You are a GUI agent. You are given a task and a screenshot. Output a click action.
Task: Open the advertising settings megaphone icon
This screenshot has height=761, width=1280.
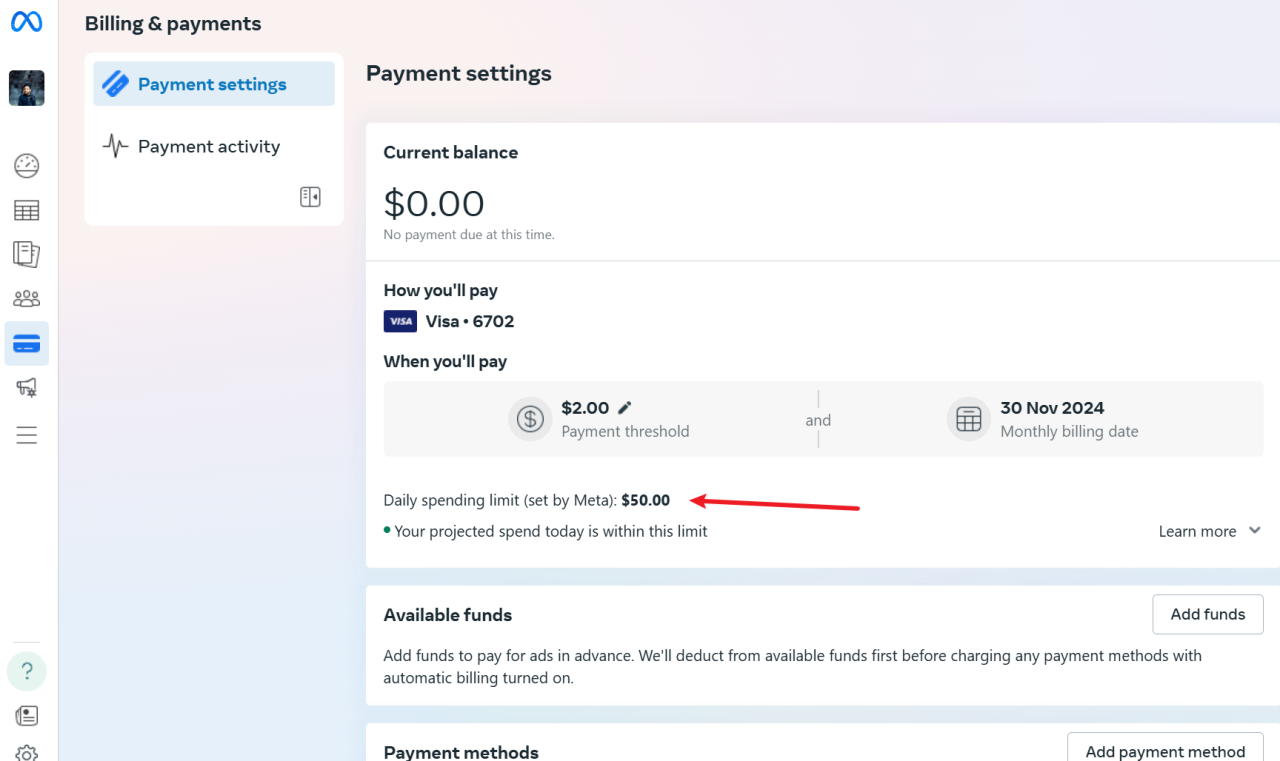(x=27, y=388)
